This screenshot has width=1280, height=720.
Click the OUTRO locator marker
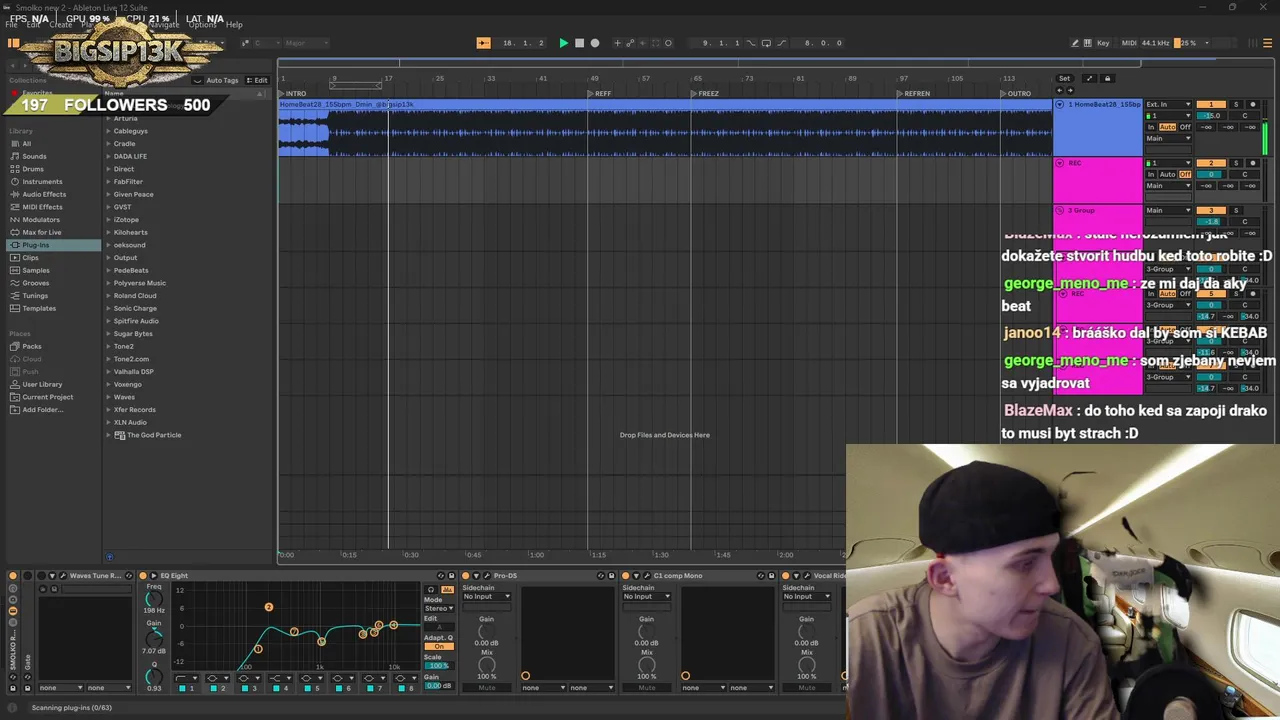tap(1016, 94)
